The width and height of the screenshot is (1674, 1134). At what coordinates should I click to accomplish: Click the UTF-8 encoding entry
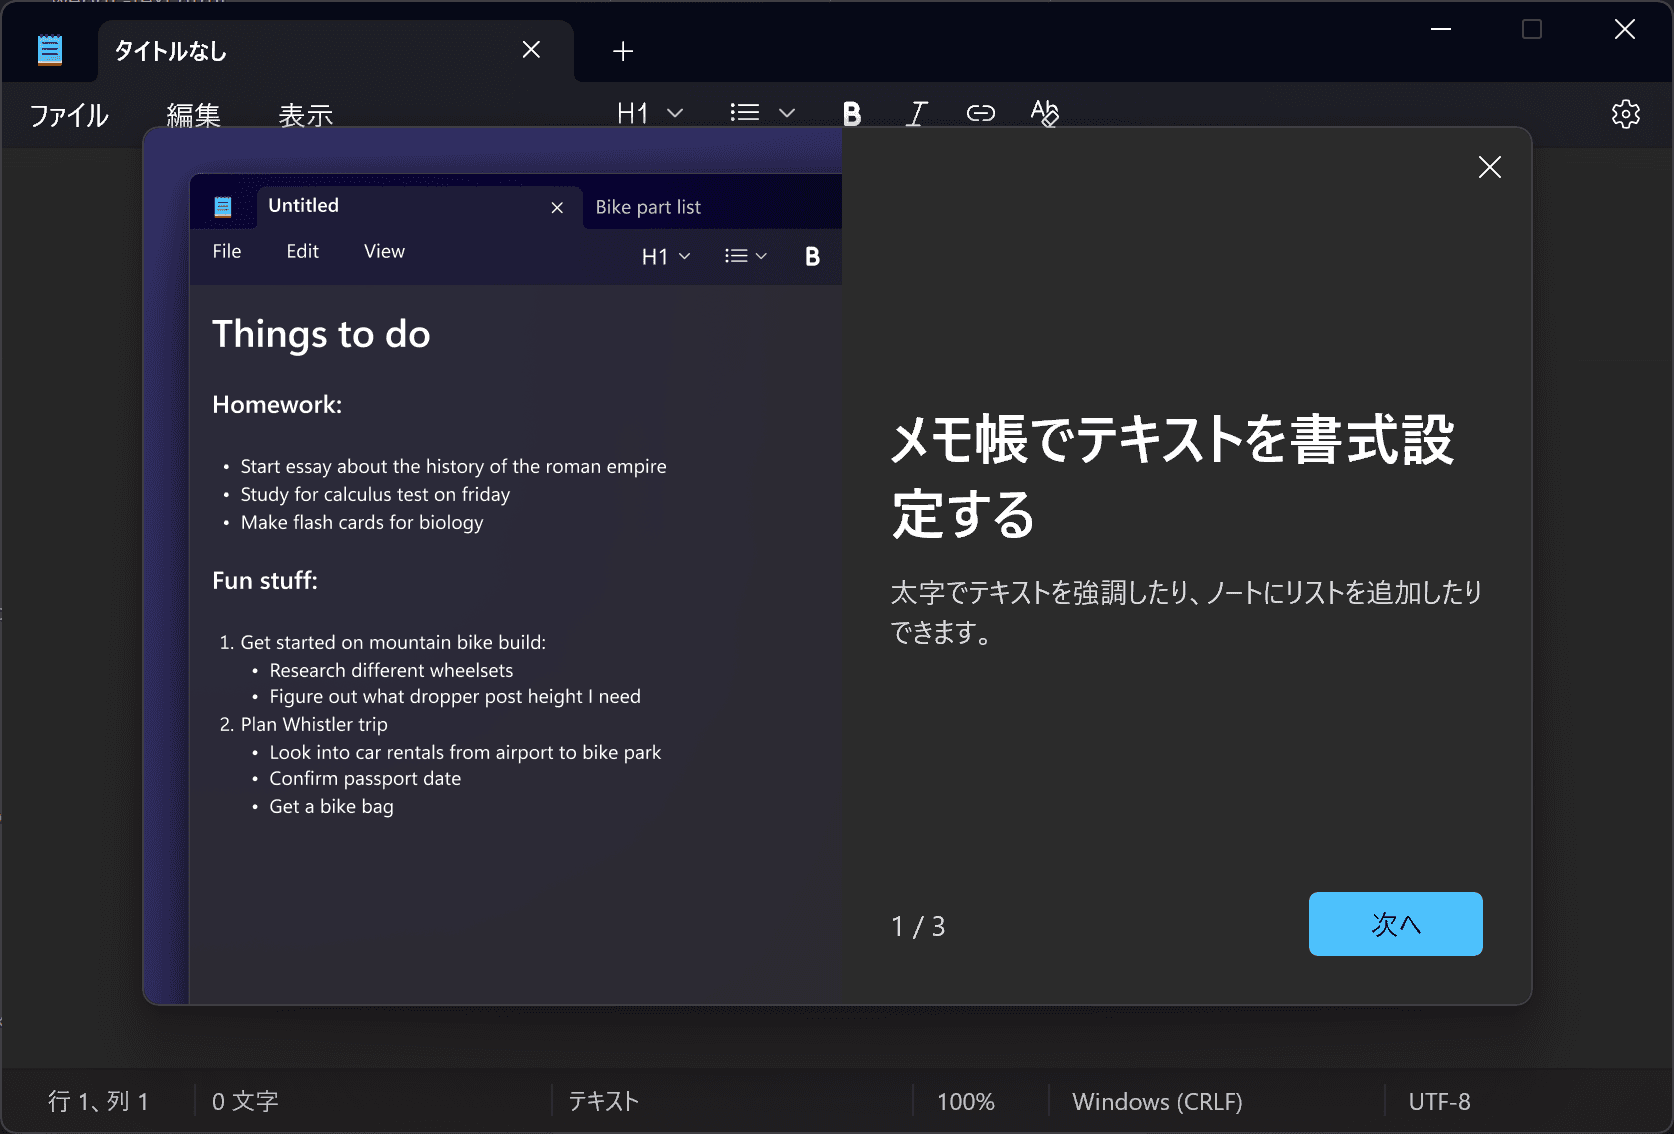point(1440,1101)
